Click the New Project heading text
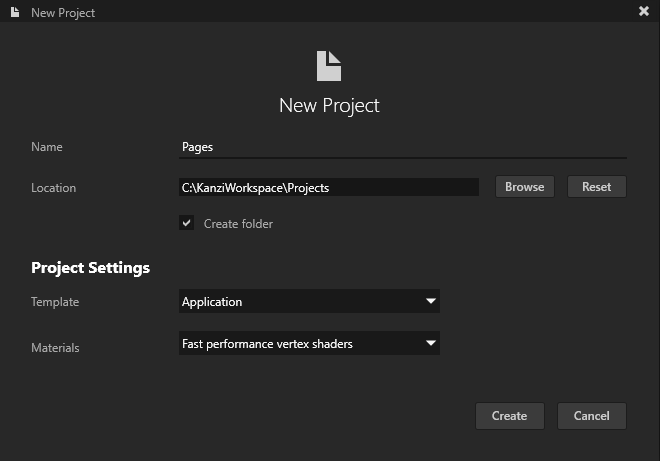The image size is (660, 461). pyautogui.click(x=329, y=105)
